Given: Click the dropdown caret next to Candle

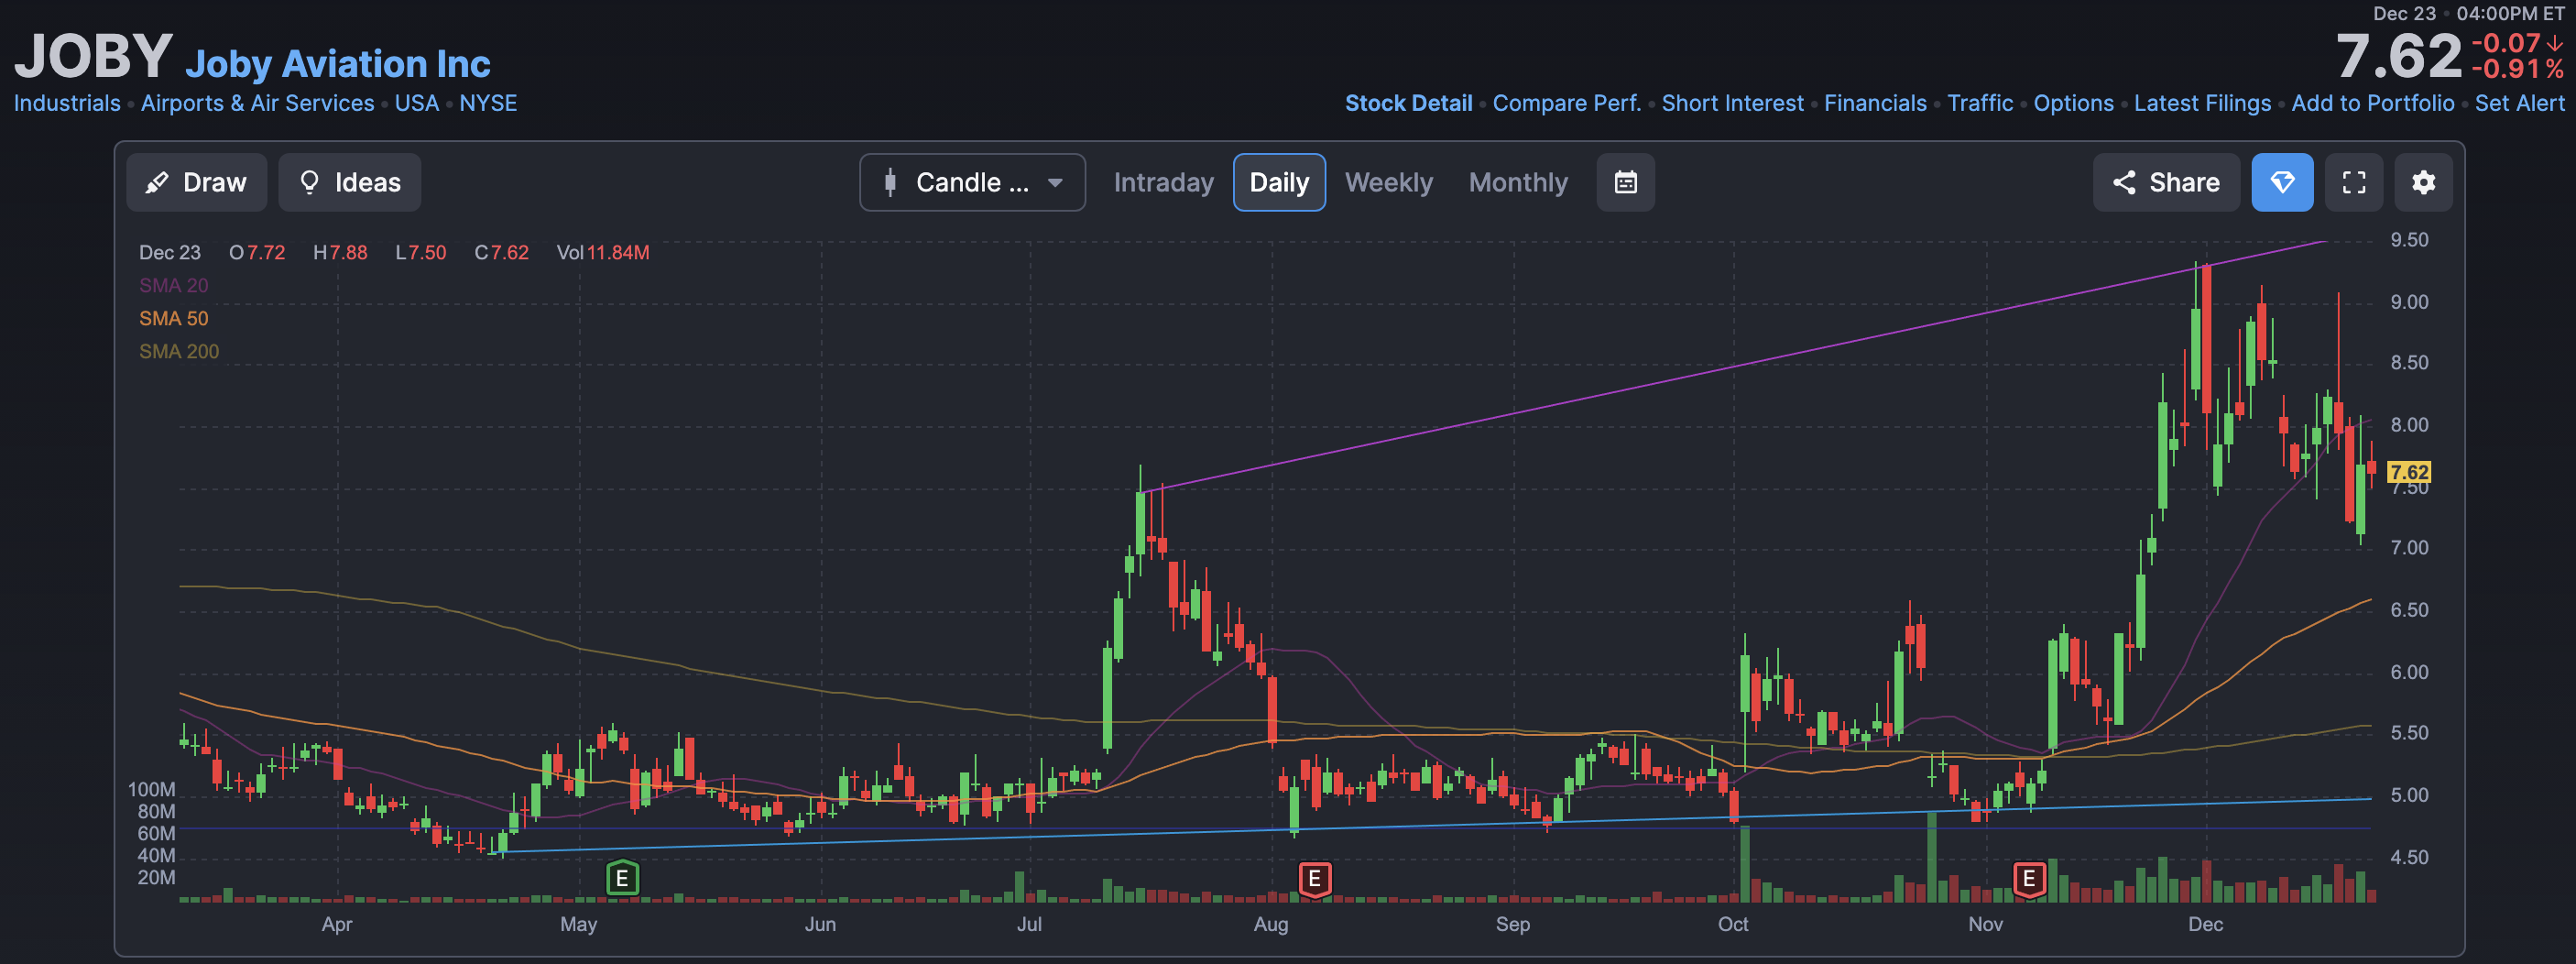Looking at the screenshot, I should coord(1054,183).
